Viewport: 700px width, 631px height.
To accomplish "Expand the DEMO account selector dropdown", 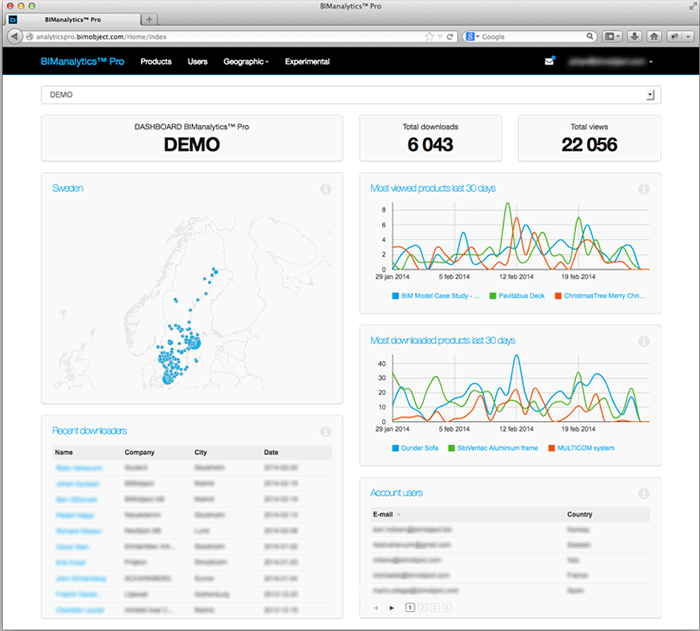I will coord(650,95).
